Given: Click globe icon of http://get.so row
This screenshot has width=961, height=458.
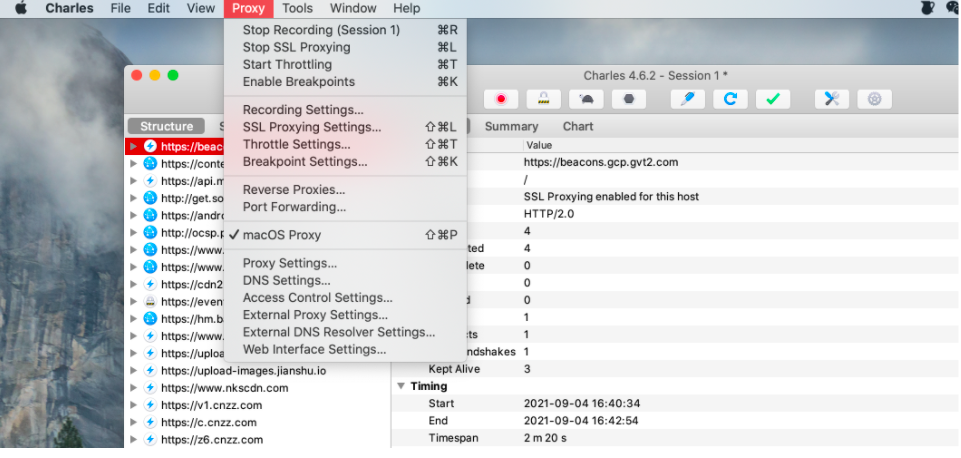Looking at the screenshot, I should pos(150,198).
